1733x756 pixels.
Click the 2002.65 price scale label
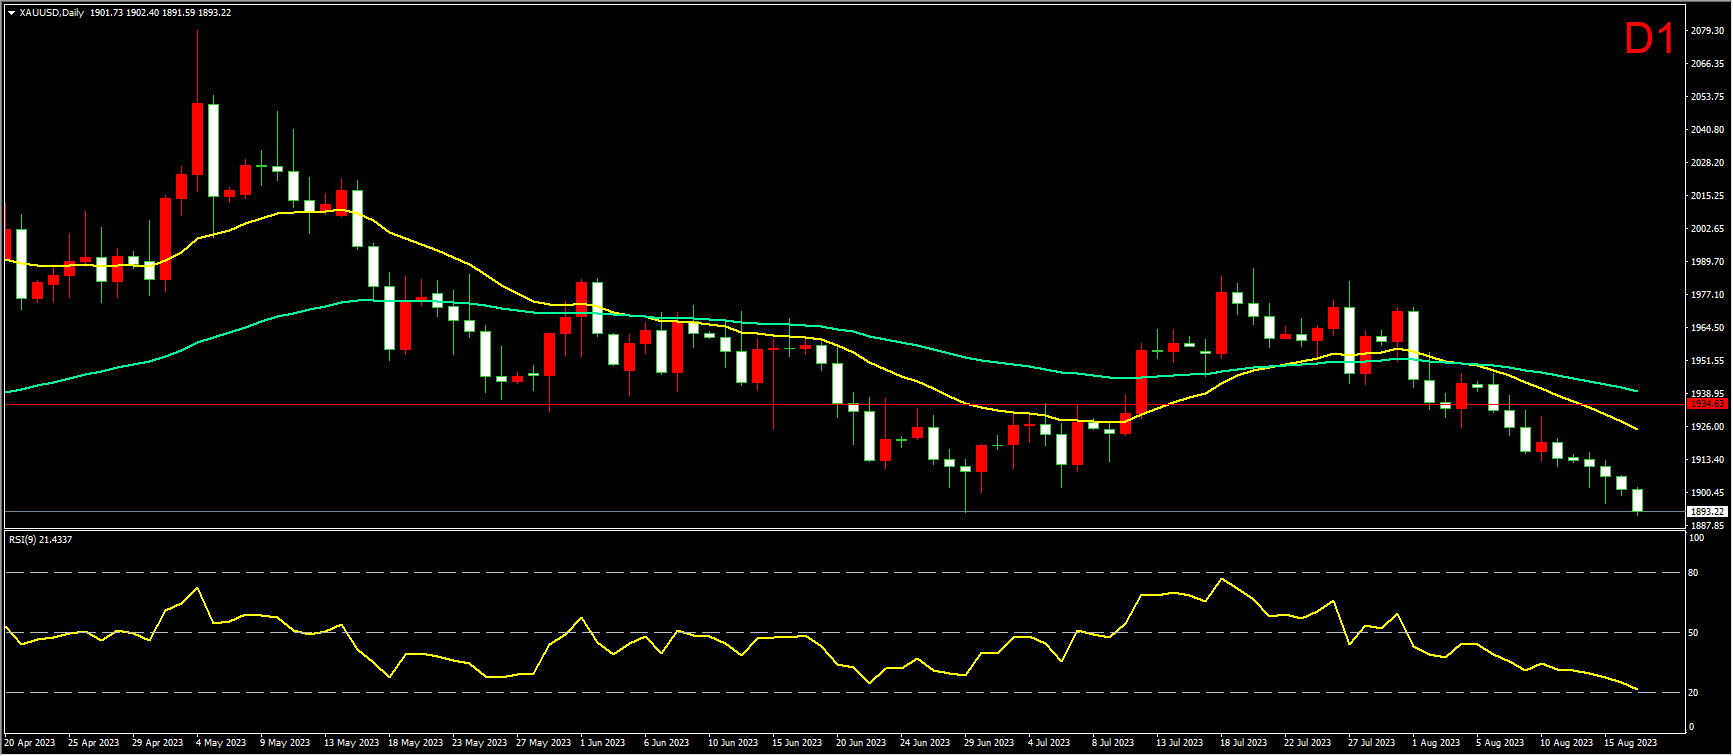coord(1707,229)
